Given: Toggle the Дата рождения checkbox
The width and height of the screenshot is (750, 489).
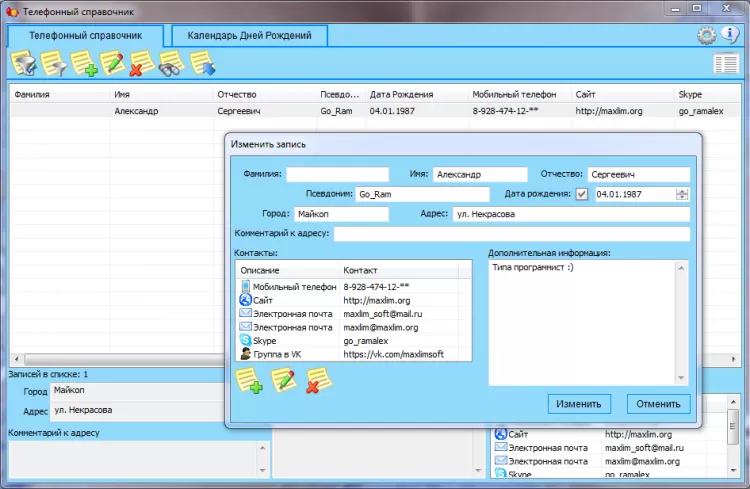Looking at the screenshot, I should click(582, 194).
